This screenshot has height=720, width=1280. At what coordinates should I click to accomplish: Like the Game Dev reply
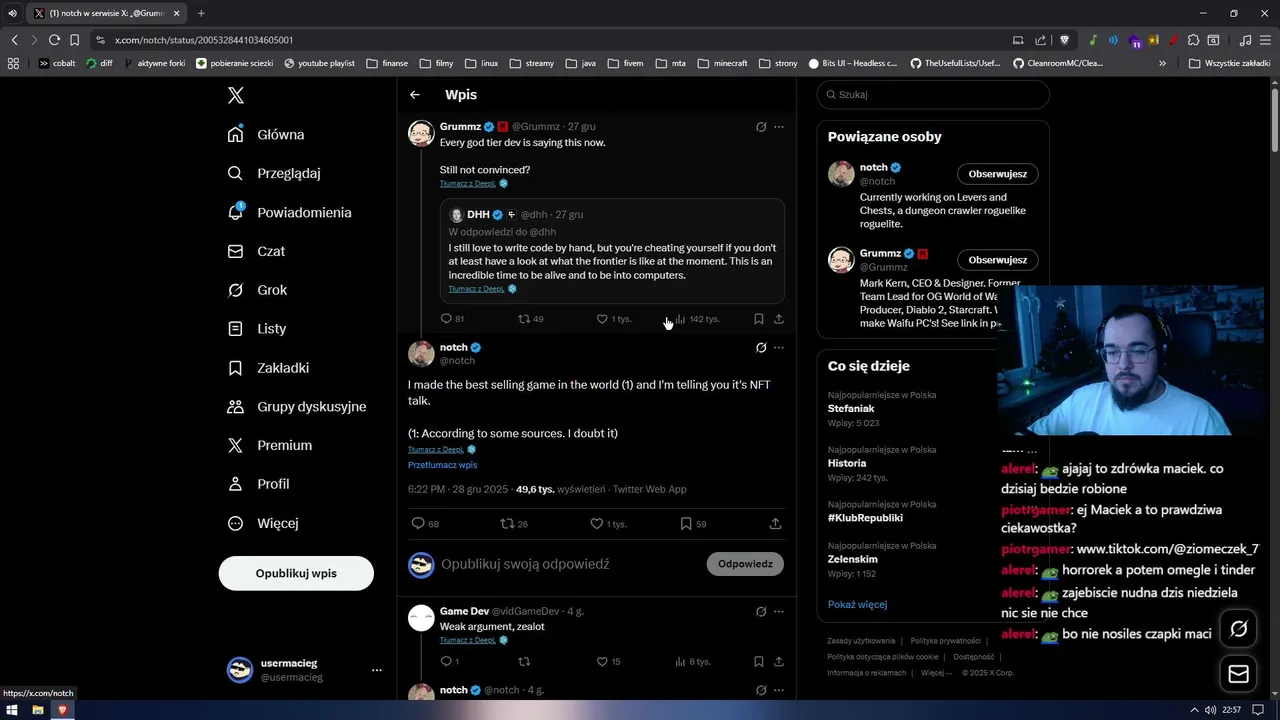[609, 662]
